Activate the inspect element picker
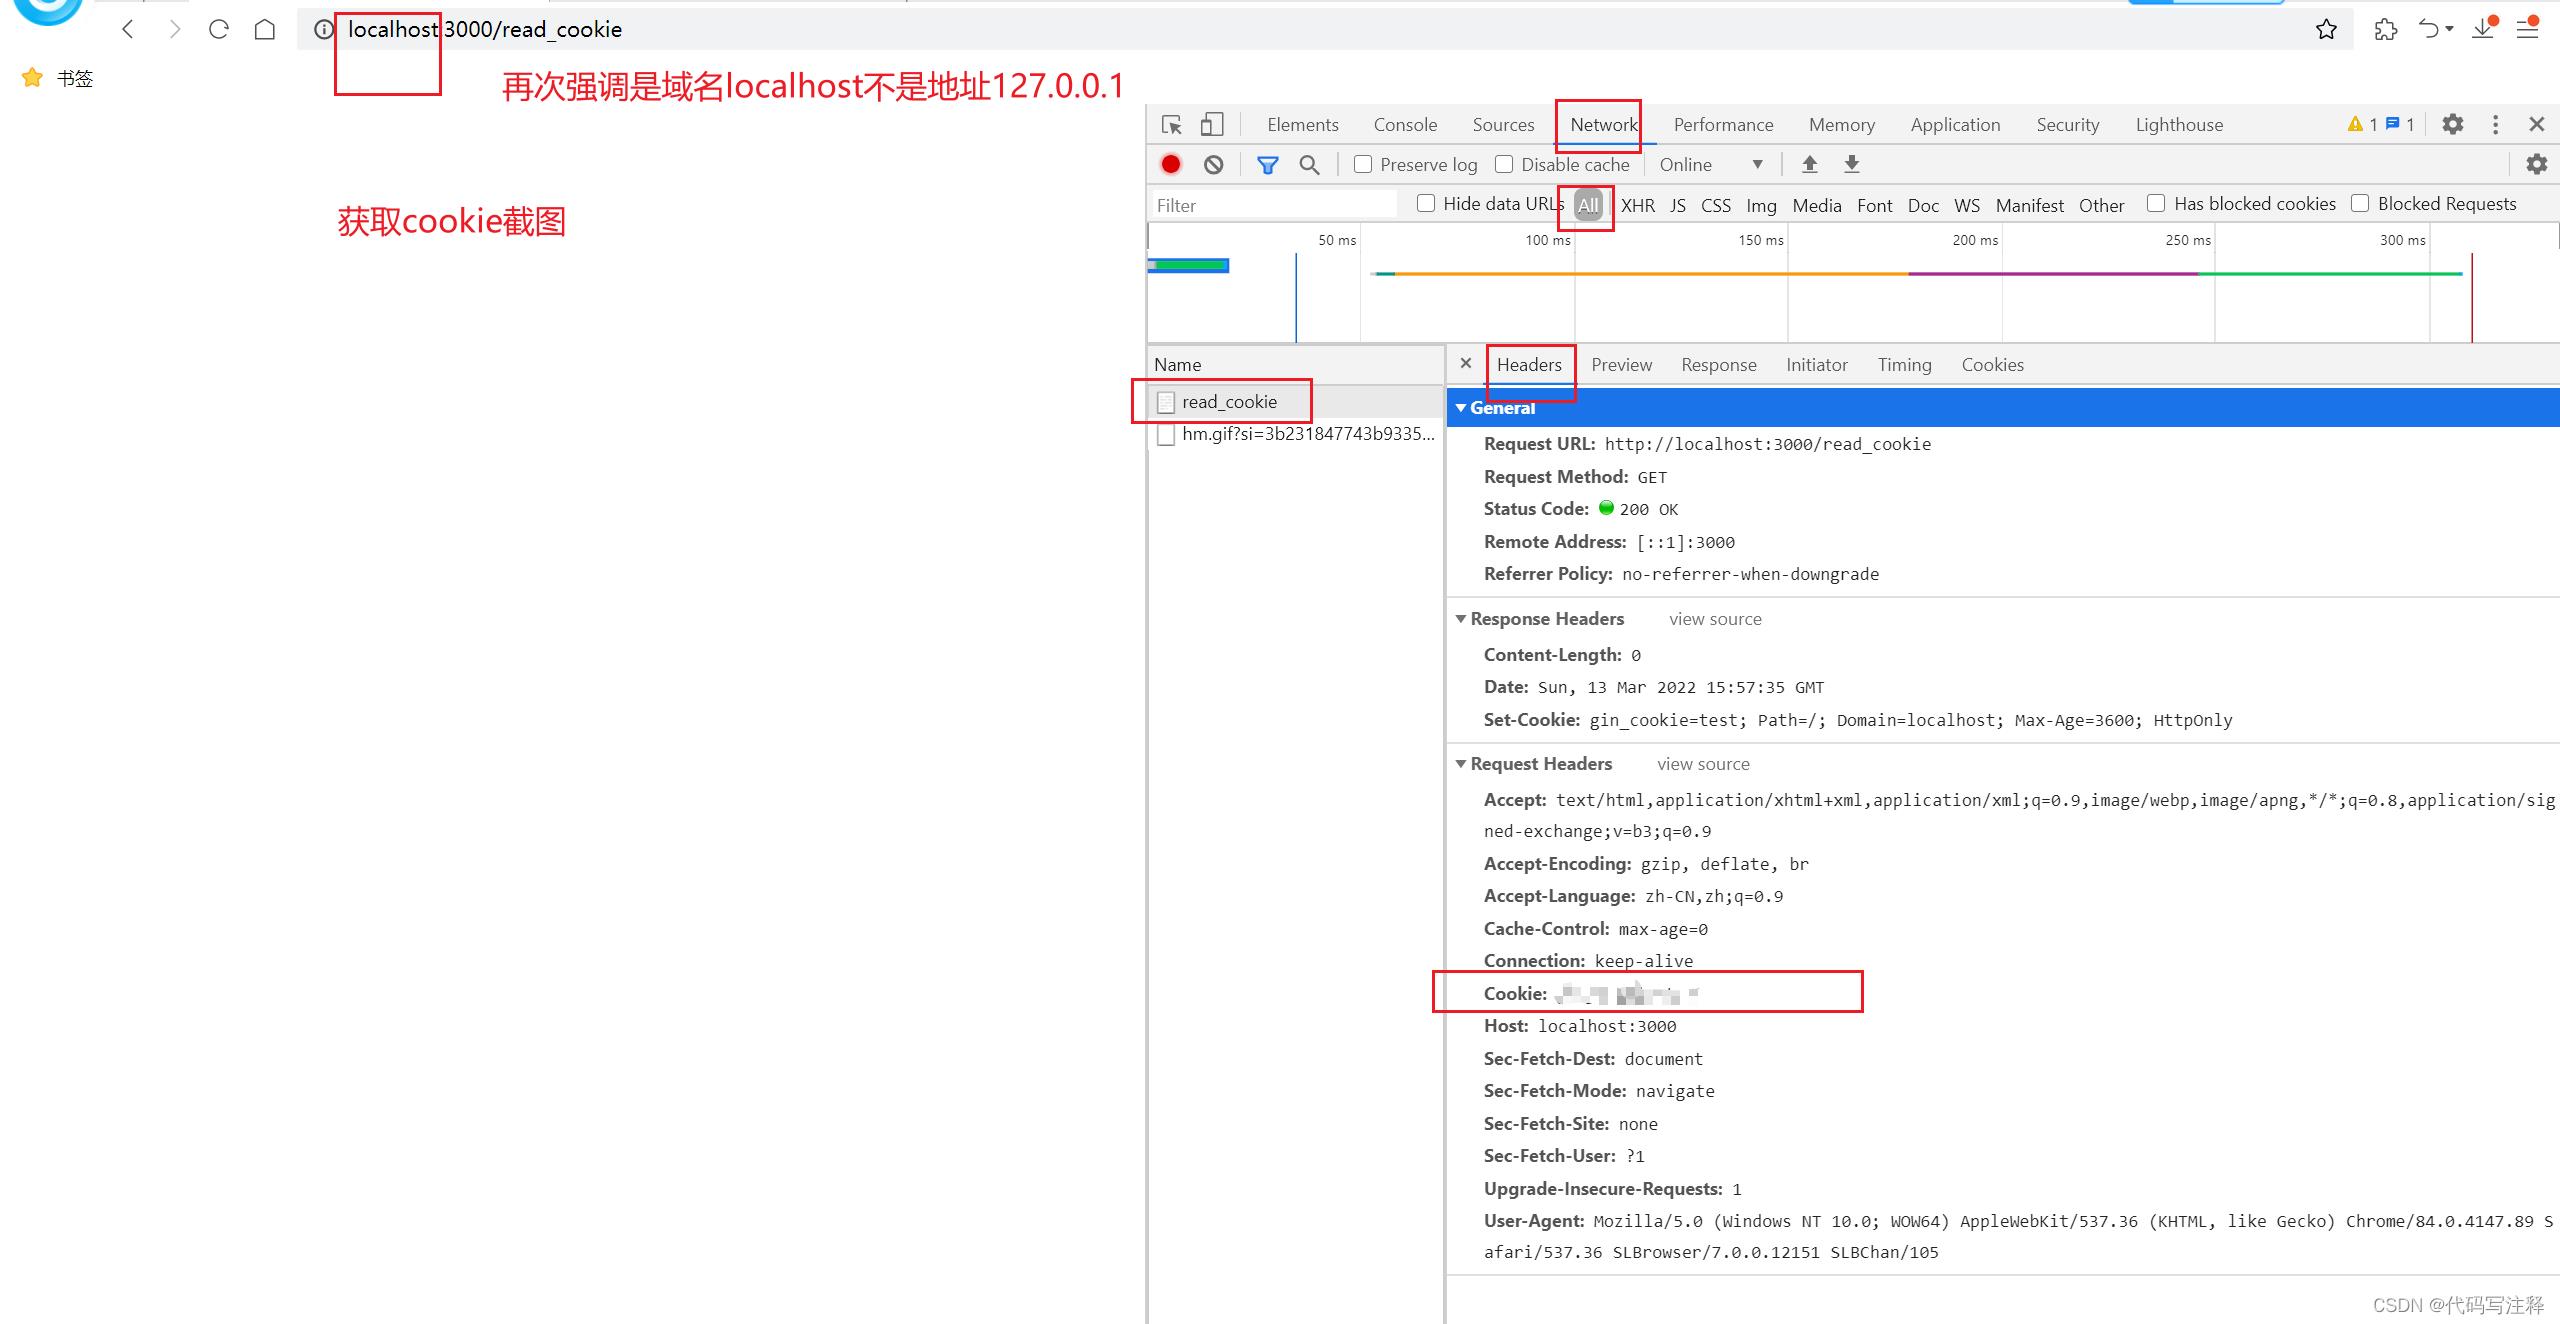 point(1171,124)
